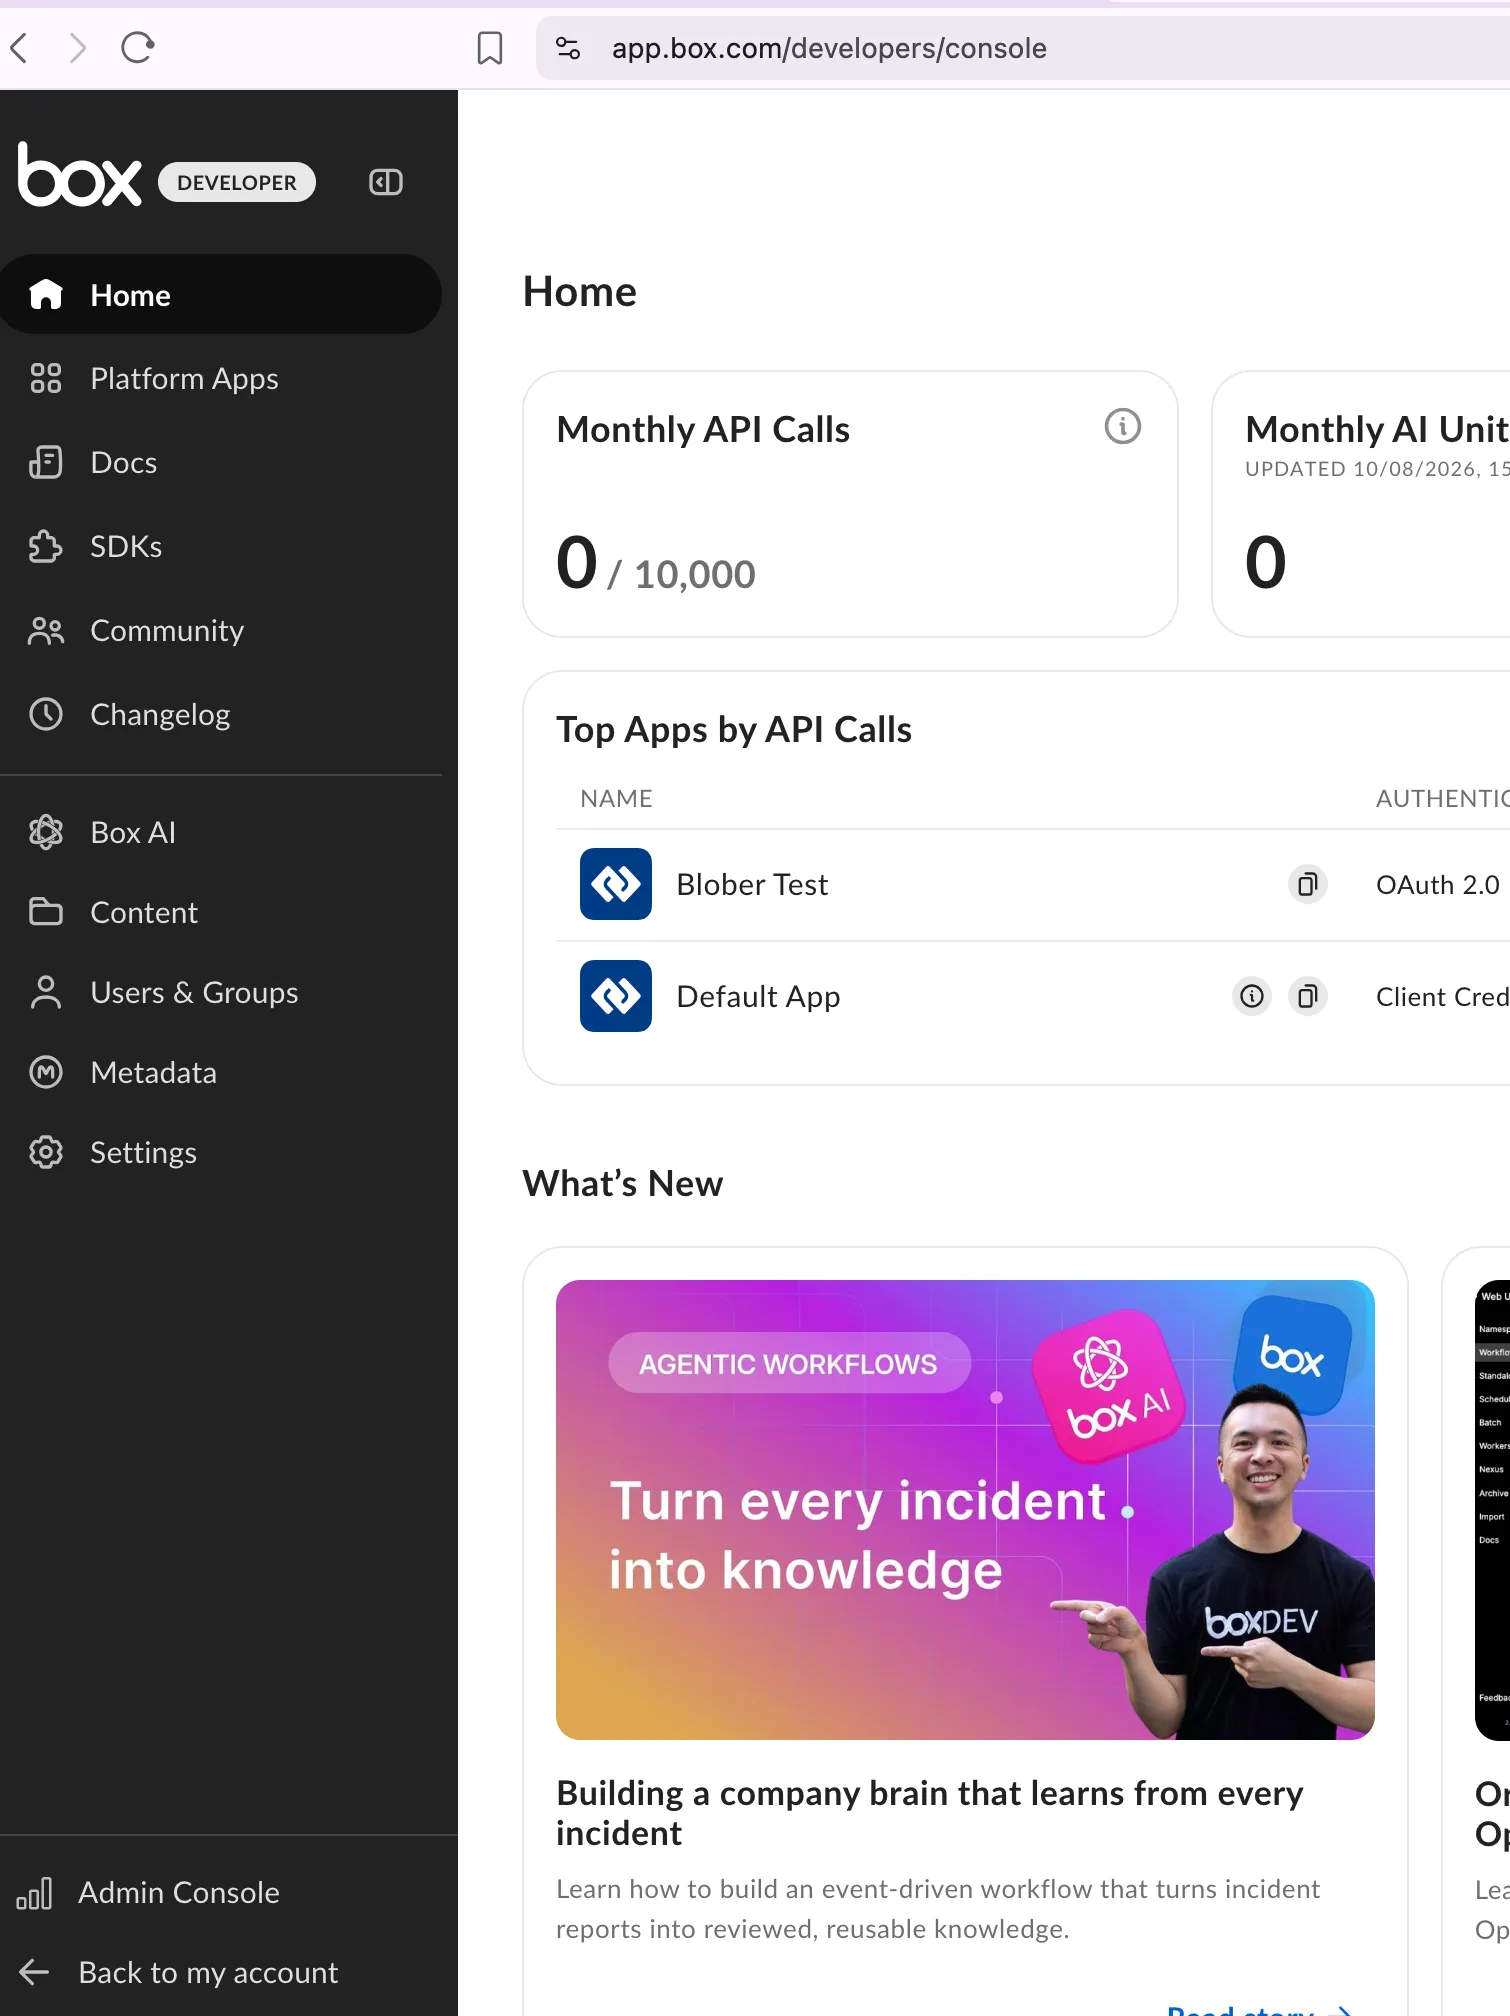Collapse the sidebar panel toggle
Image resolution: width=1510 pixels, height=2016 pixels.
386,182
